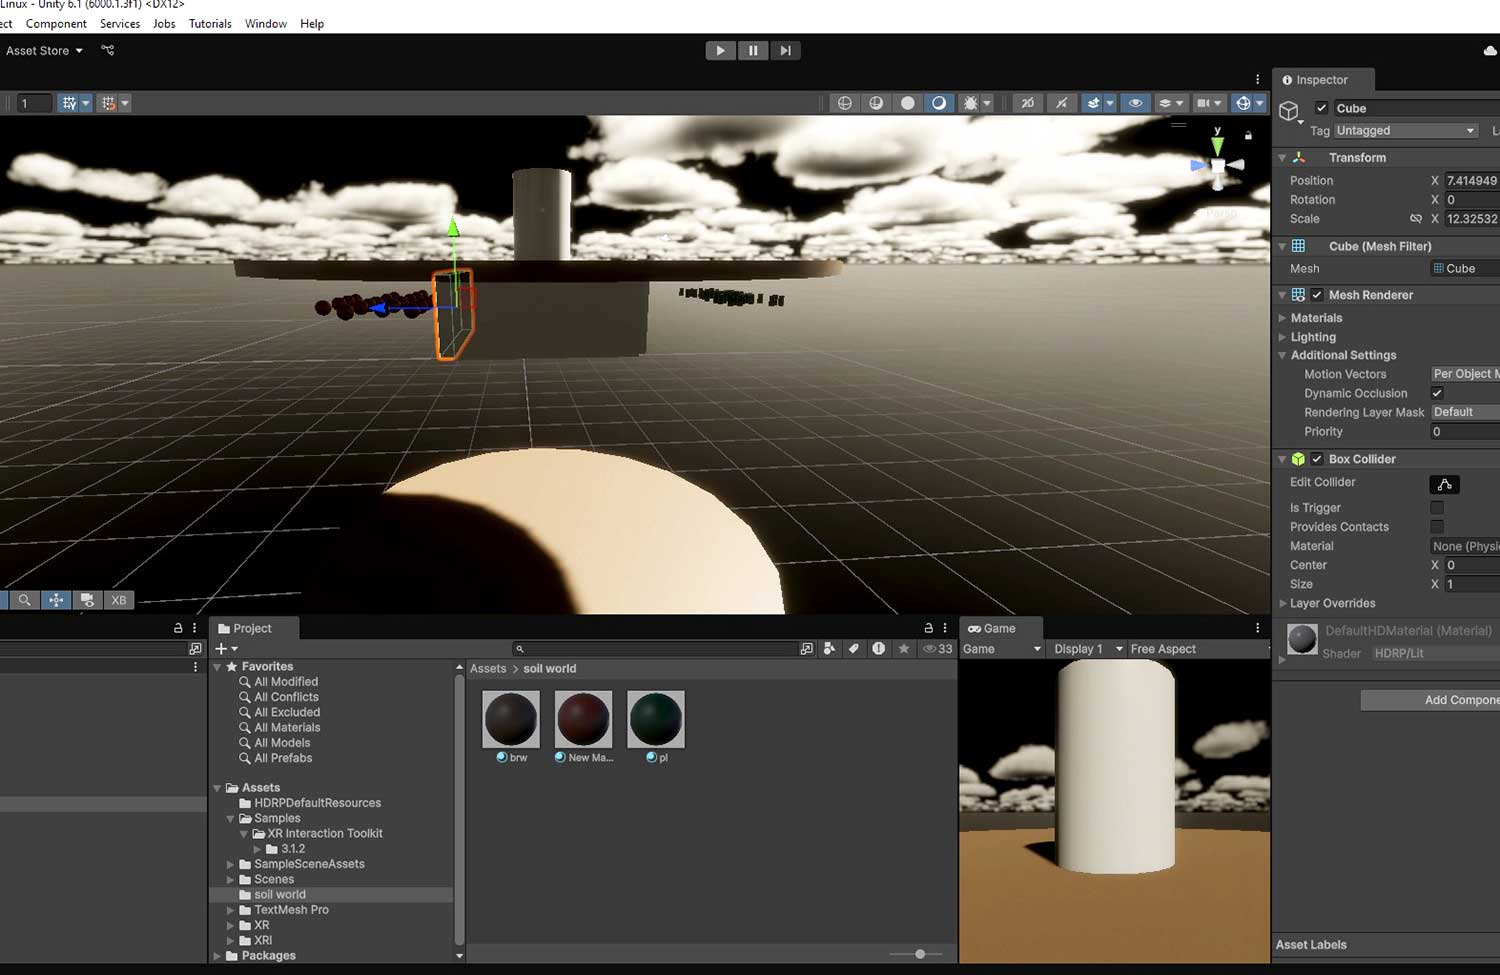Expand the Materials section in Mesh Renderer
Image resolution: width=1500 pixels, height=975 pixels.
pyautogui.click(x=1316, y=318)
